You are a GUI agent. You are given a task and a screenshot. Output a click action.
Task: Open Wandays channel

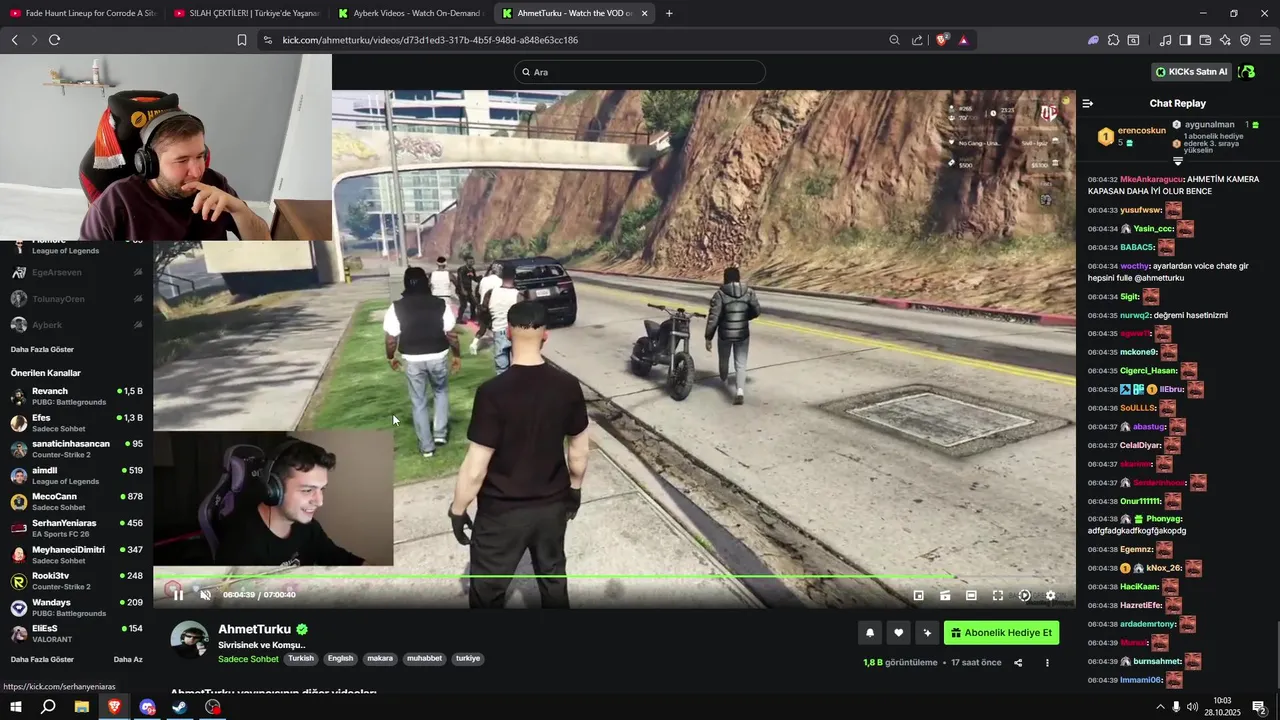[76, 608]
